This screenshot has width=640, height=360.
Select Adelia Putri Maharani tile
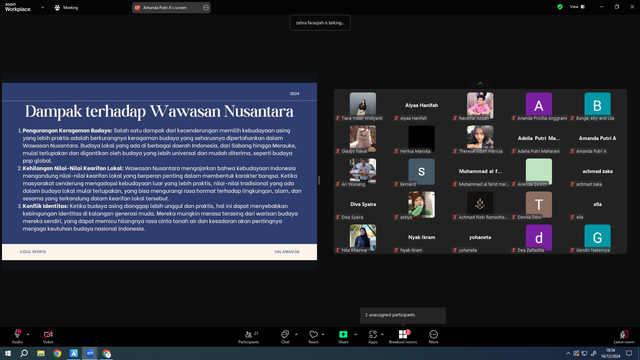pyautogui.click(x=539, y=139)
